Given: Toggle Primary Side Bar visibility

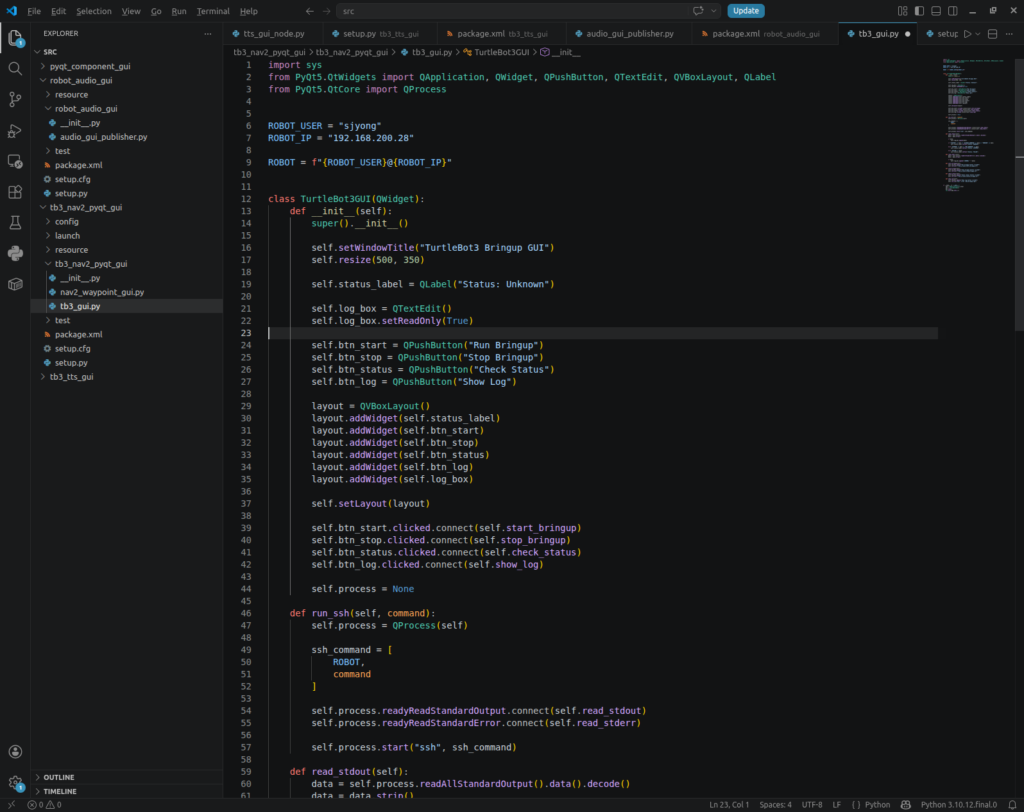Looking at the screenshot, I should tap(920, 11).
